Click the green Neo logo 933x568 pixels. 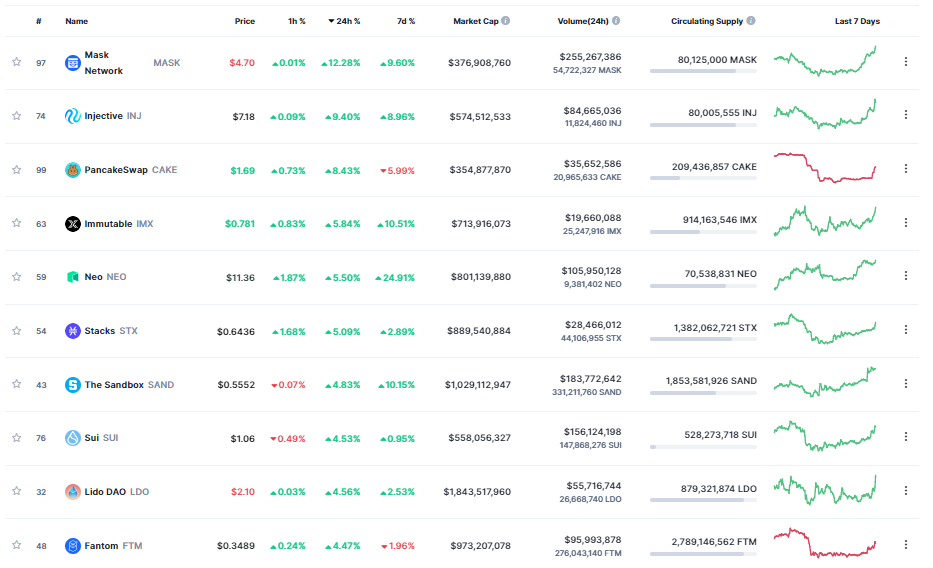[73, 277]
